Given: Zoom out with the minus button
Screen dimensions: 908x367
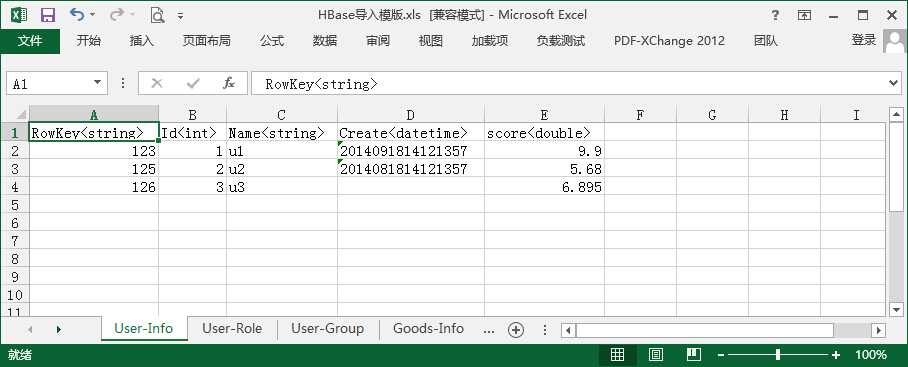Looking at the screenshot, I should 721,355.
